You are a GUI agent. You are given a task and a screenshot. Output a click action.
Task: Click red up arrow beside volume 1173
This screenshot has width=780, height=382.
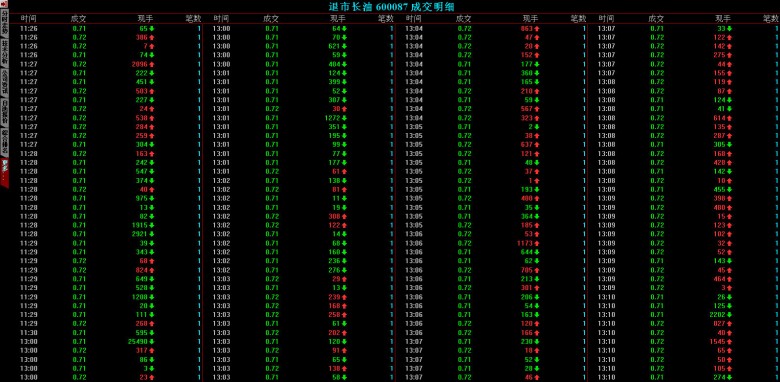click(x=537, y=243)
